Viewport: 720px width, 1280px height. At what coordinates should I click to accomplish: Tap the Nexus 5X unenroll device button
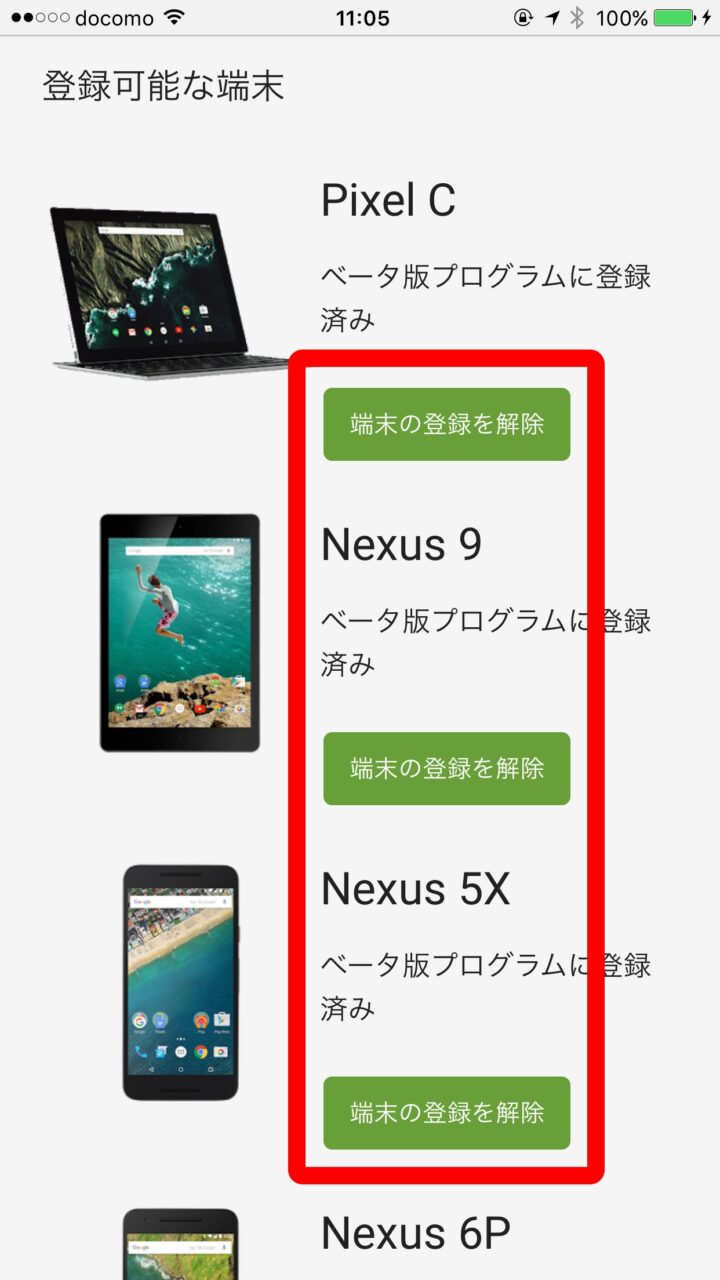point(446,1112)
